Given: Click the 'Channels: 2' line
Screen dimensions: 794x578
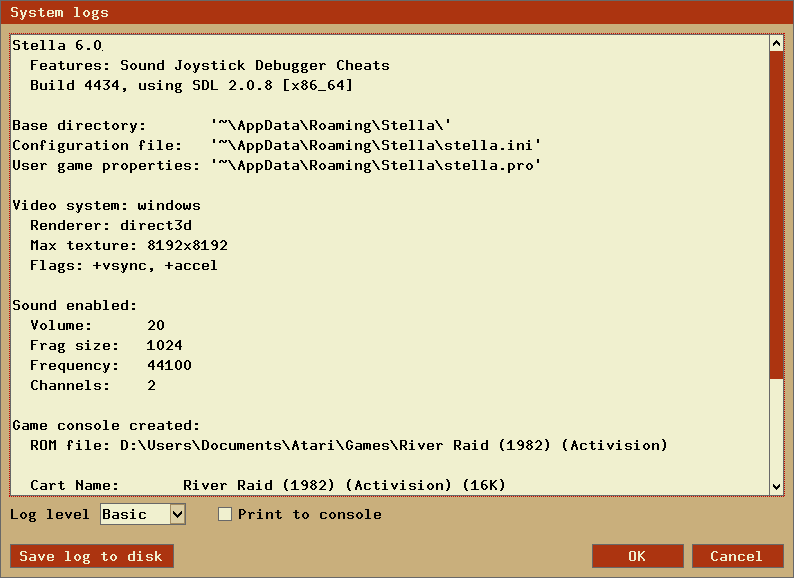Looking at the screenshot, I should (x=93, y=386).
